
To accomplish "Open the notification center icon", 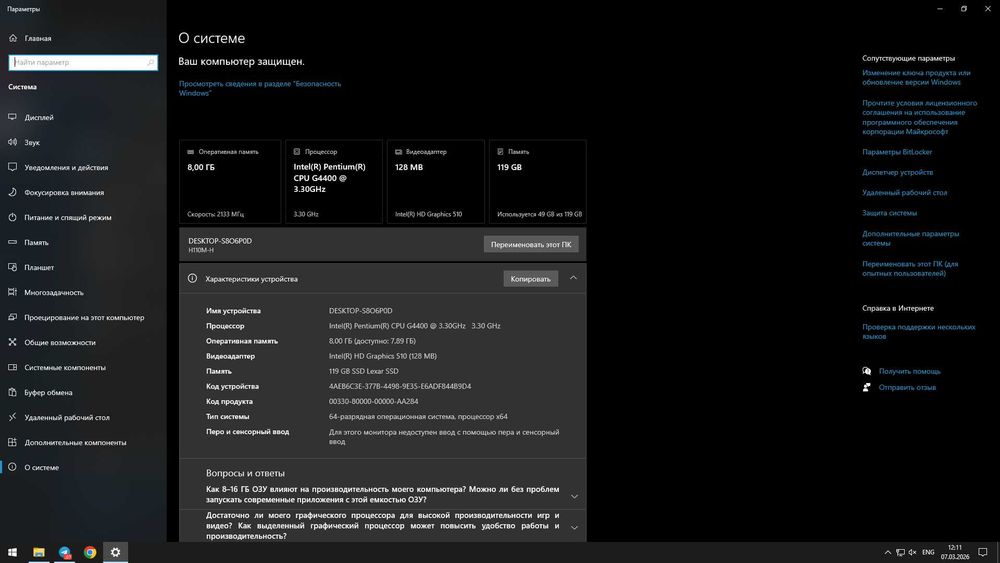I will [x=983, y=552].
